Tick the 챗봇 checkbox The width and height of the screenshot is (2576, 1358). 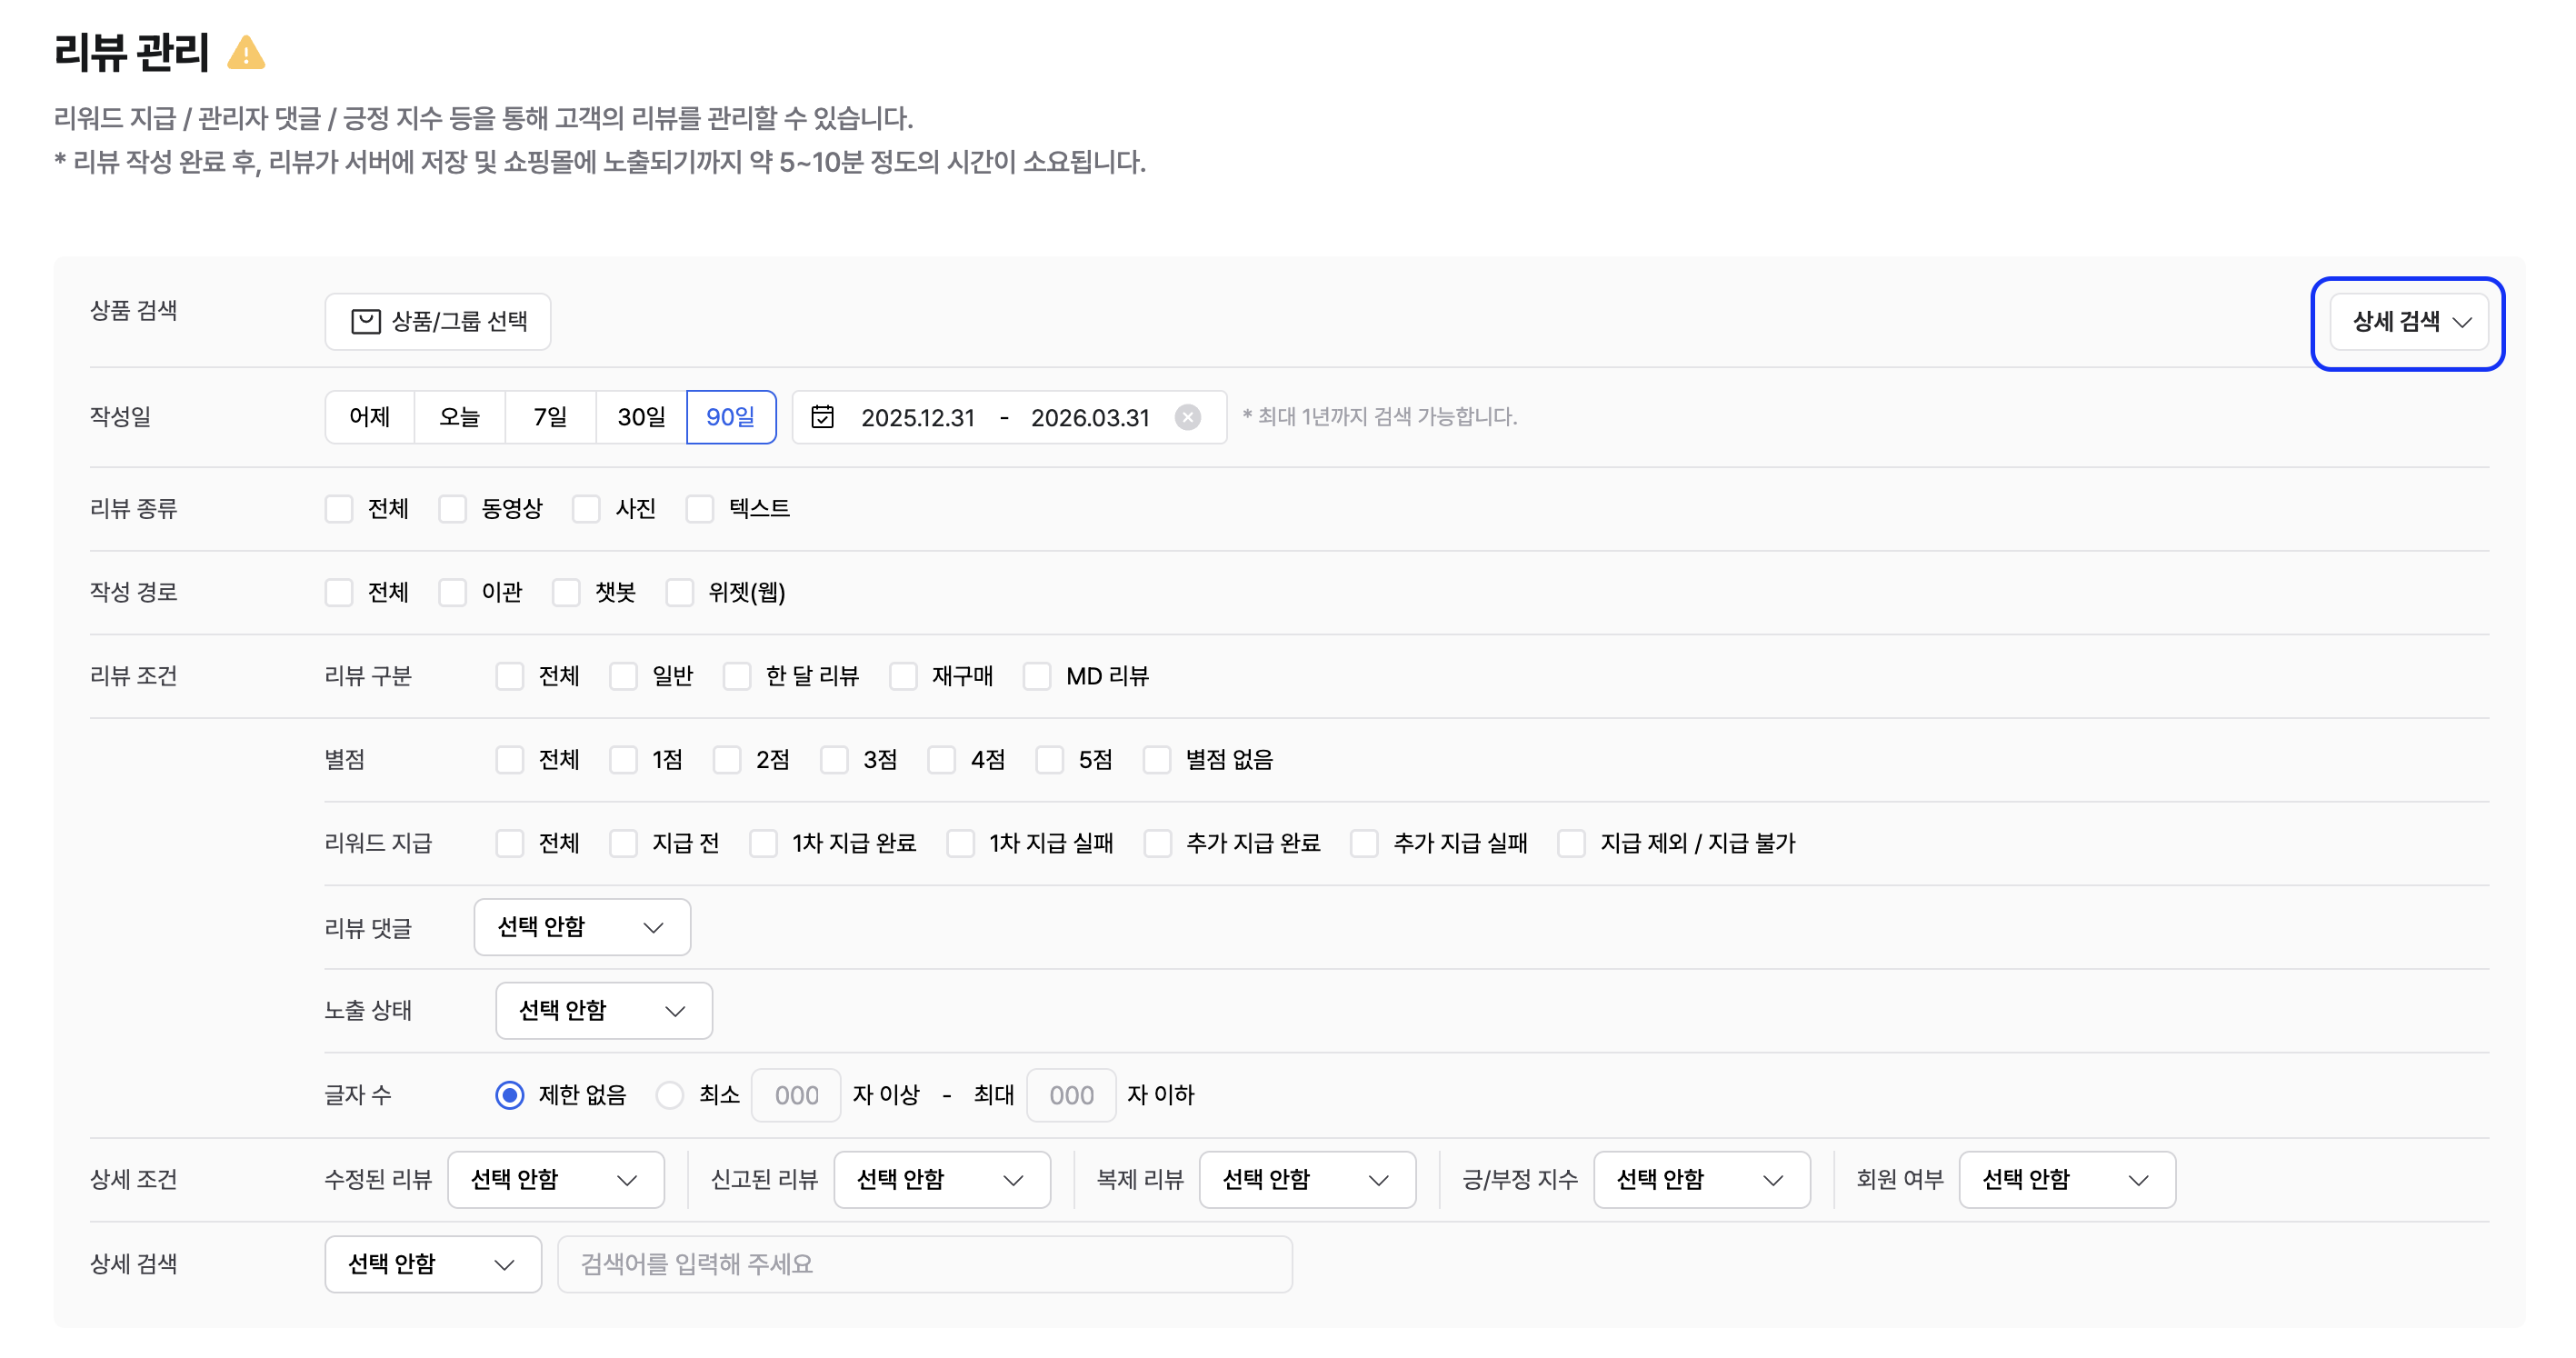(567, 593)
